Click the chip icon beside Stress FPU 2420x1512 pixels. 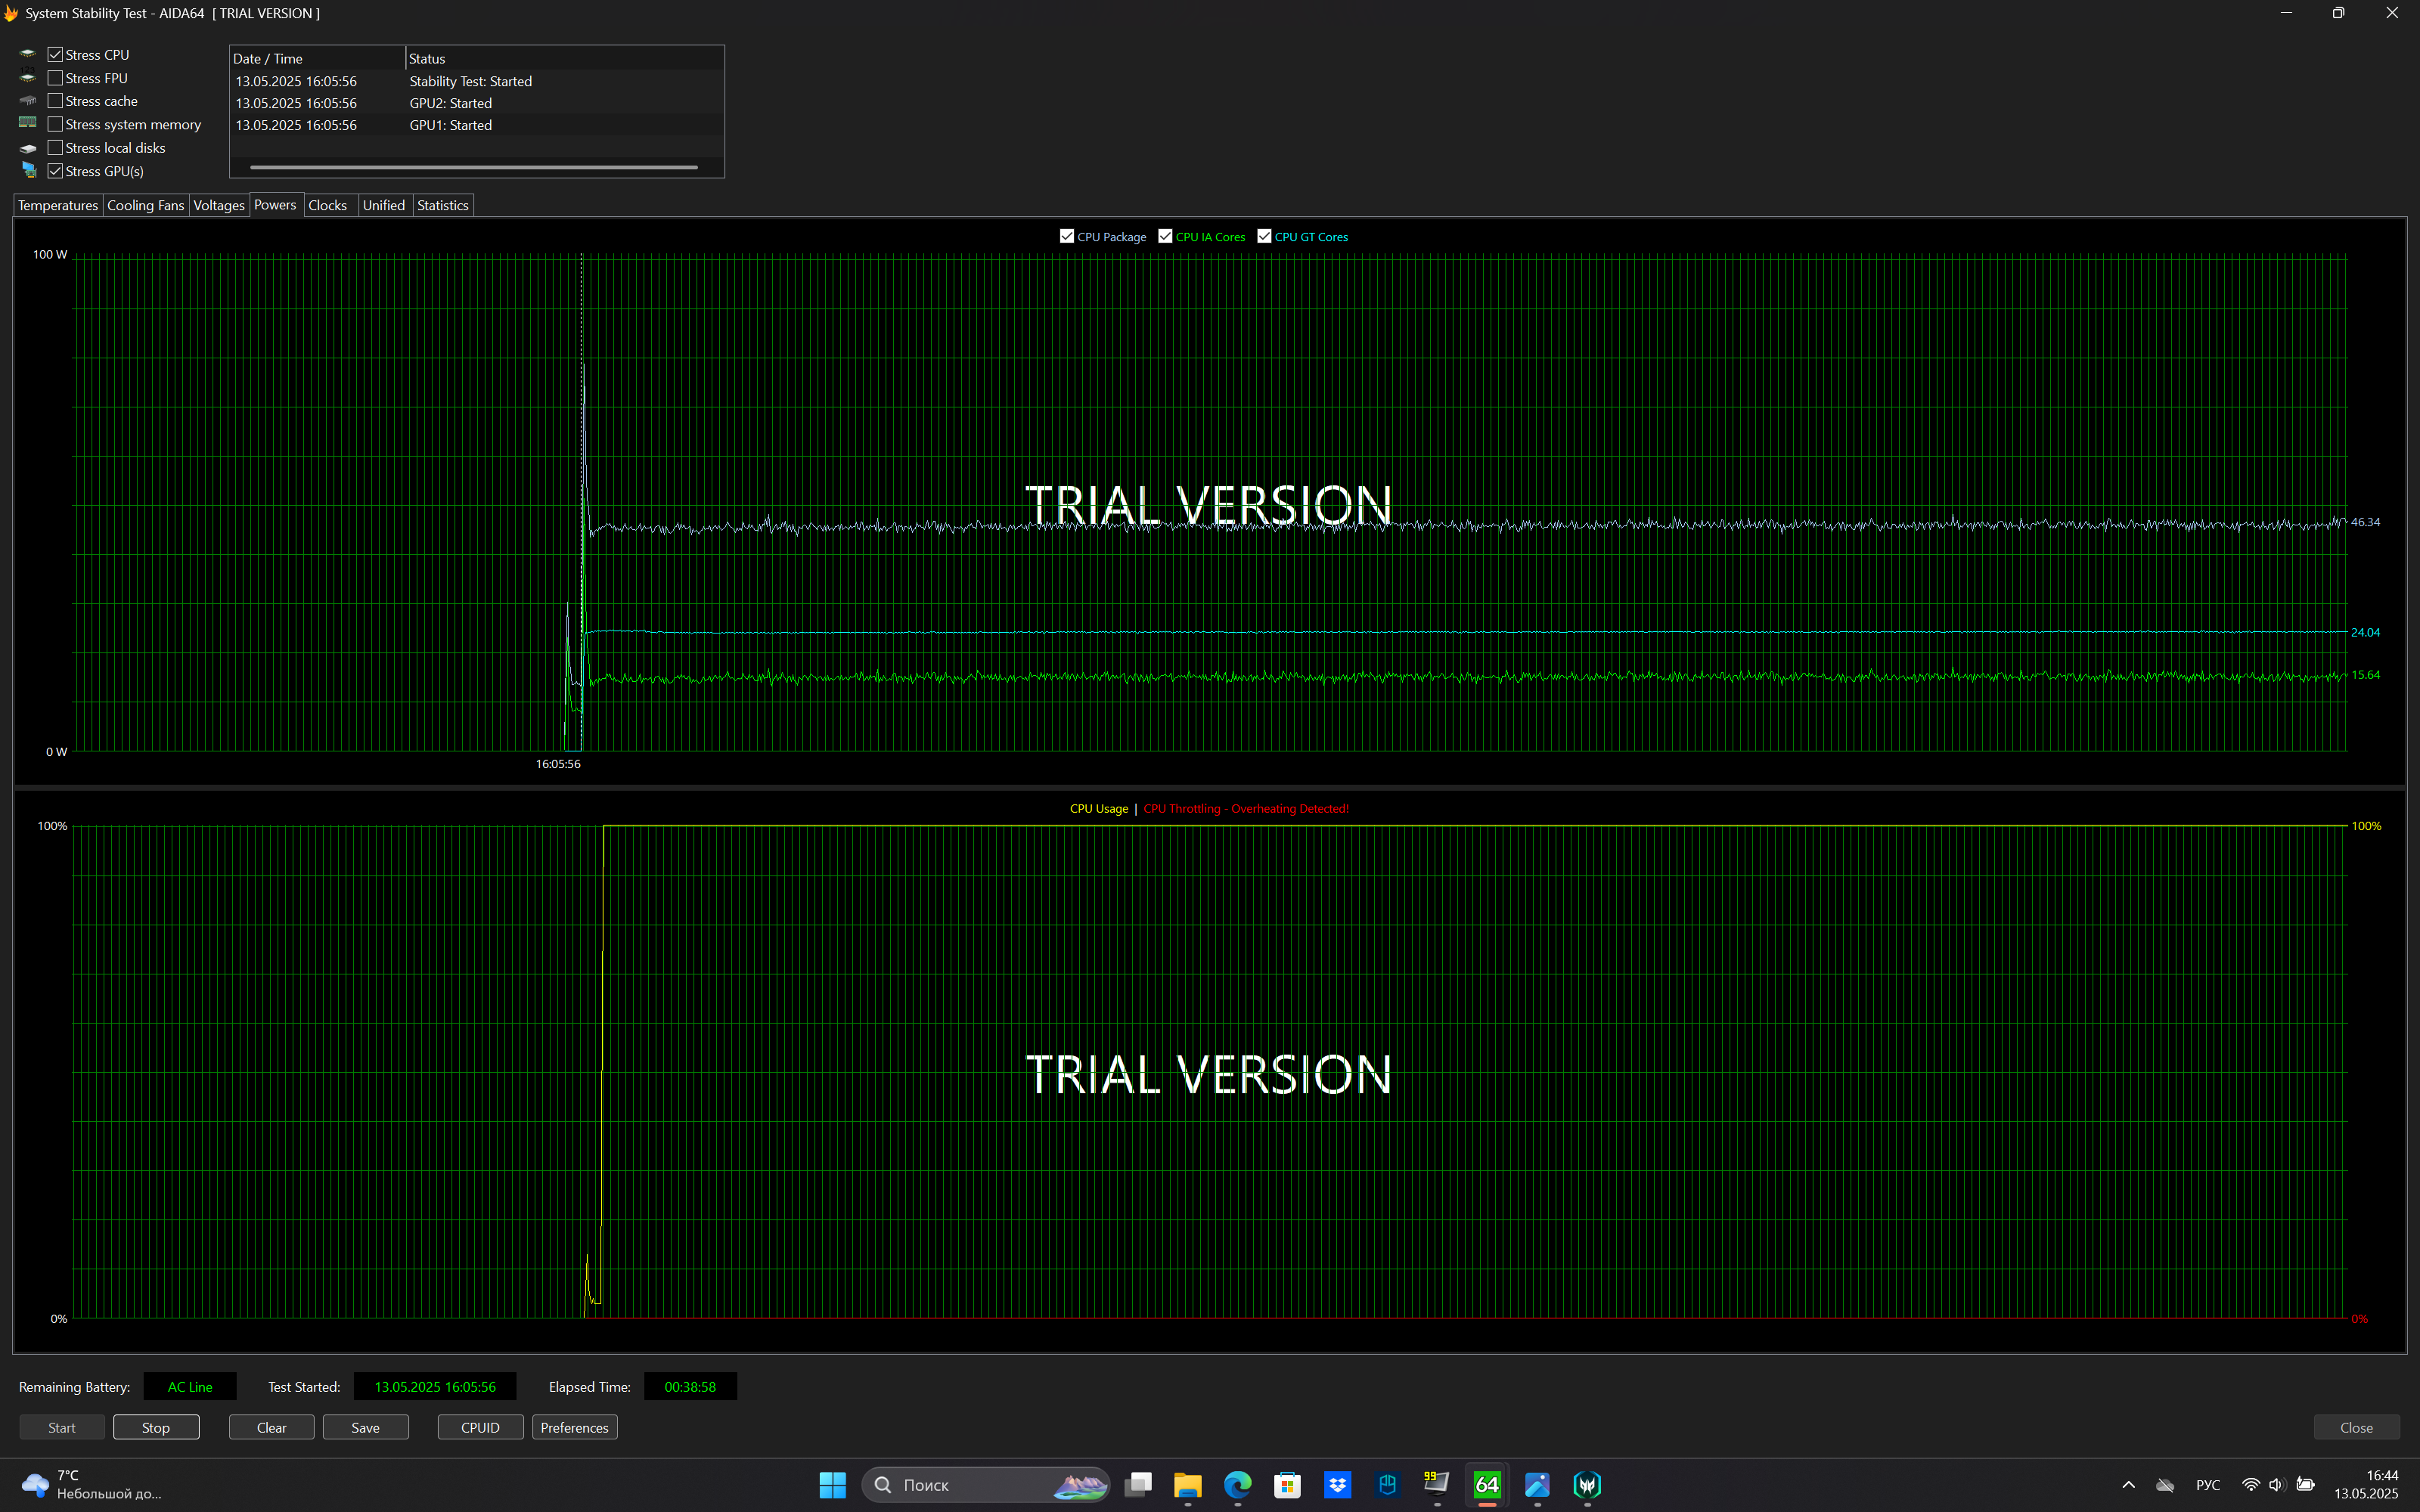click(x=28, y=77)
